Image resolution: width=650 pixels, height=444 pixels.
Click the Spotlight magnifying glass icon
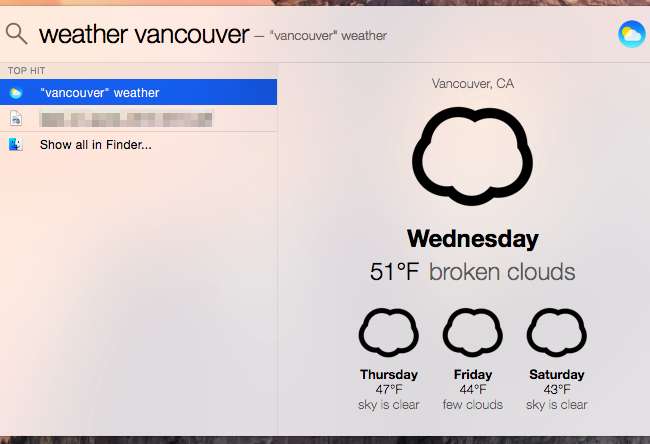coord(16,34)
